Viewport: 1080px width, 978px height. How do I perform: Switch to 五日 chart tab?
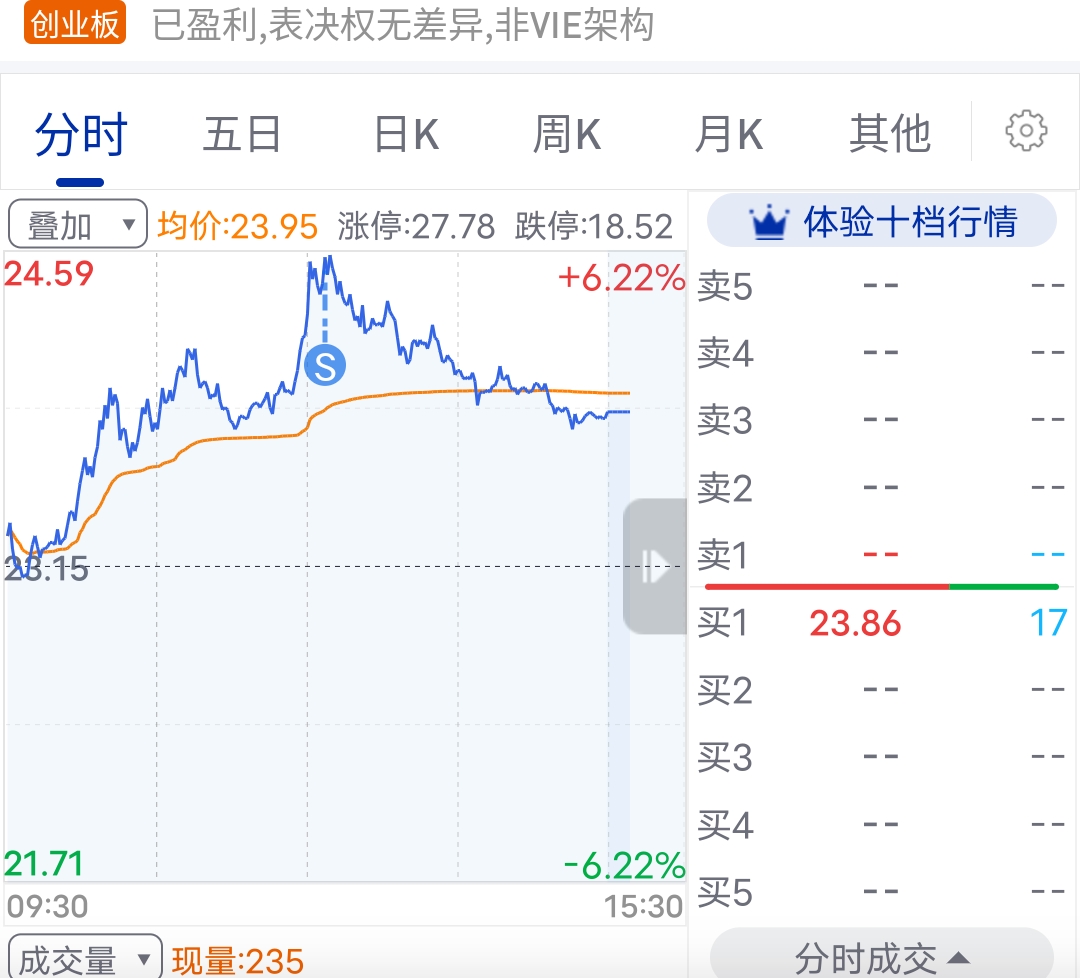[242, 134]
